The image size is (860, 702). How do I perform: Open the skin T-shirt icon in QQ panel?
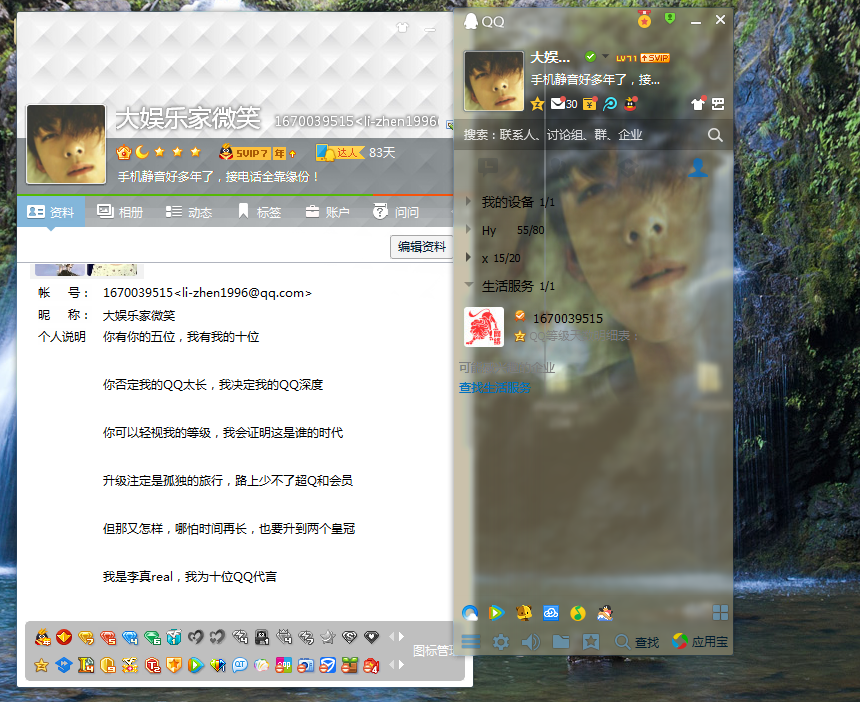(x=698, y=103)
